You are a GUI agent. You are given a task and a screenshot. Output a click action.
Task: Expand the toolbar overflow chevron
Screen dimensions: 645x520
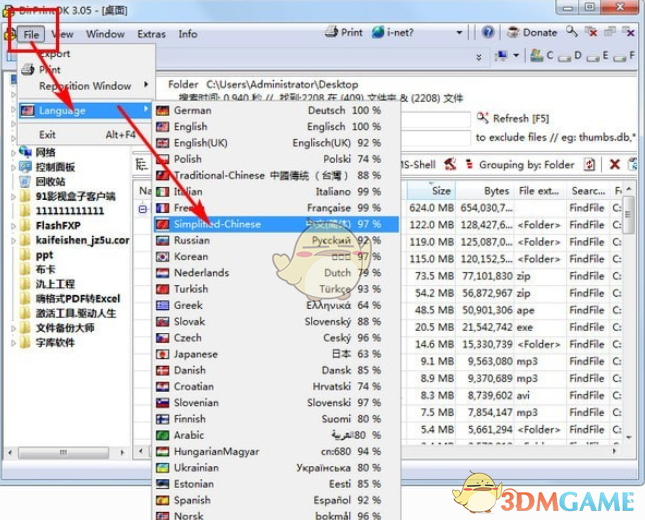click(x=479, y=57)
